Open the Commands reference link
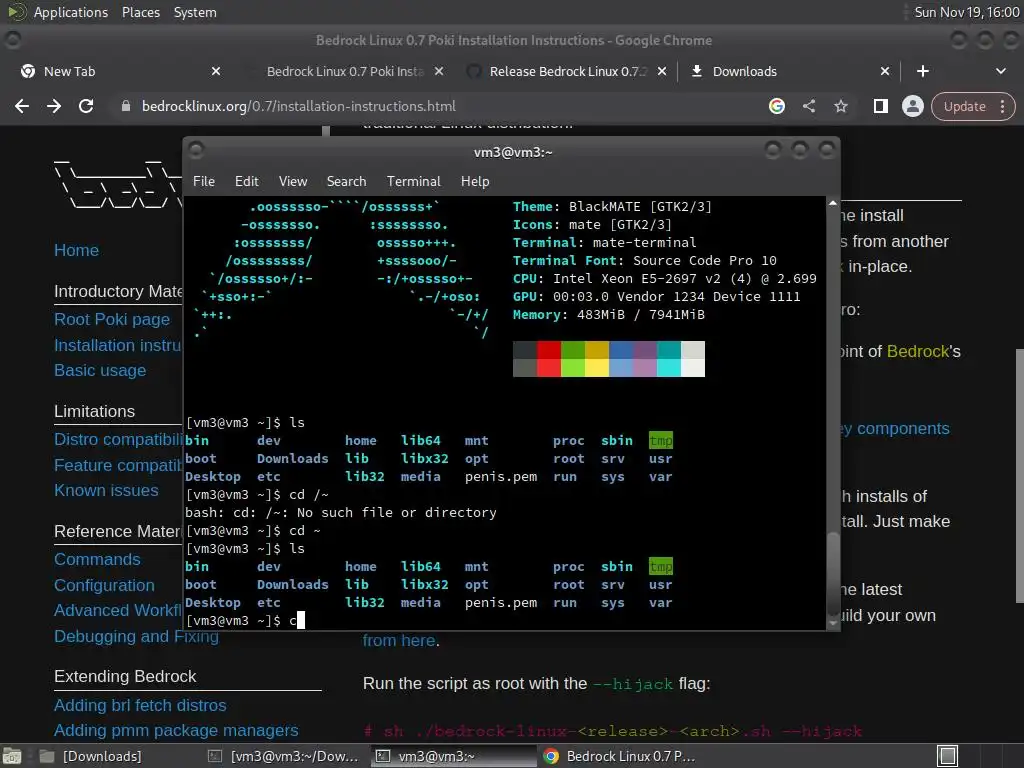 [97, 560]
